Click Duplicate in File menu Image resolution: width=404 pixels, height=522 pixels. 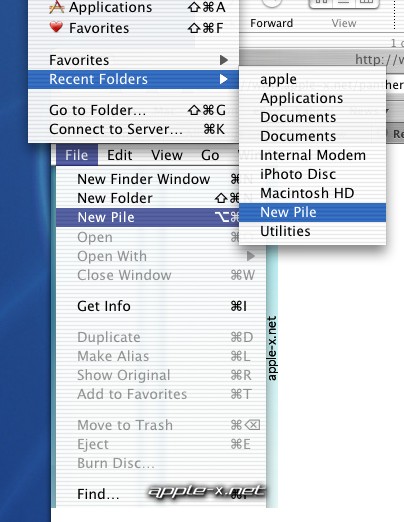161,337
